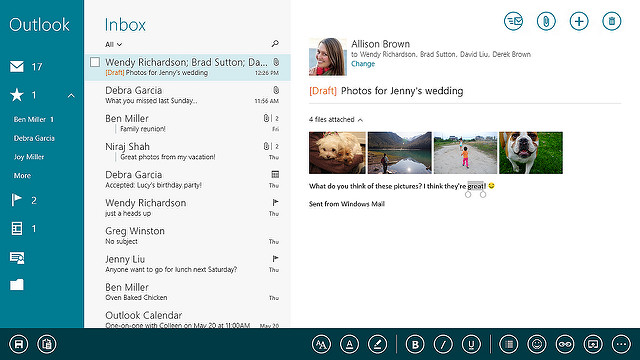Delete the draft with trash icon
The image size is (640, 360).
(611, 21)
